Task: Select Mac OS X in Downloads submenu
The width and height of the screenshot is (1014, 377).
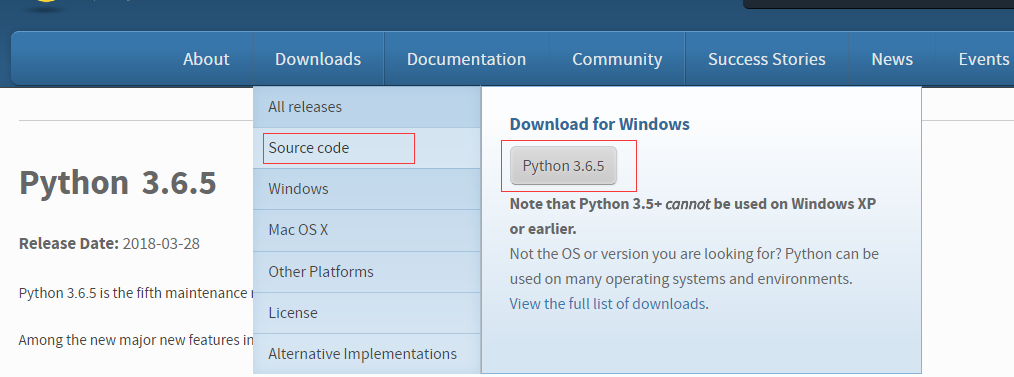Action: [367, 230]
